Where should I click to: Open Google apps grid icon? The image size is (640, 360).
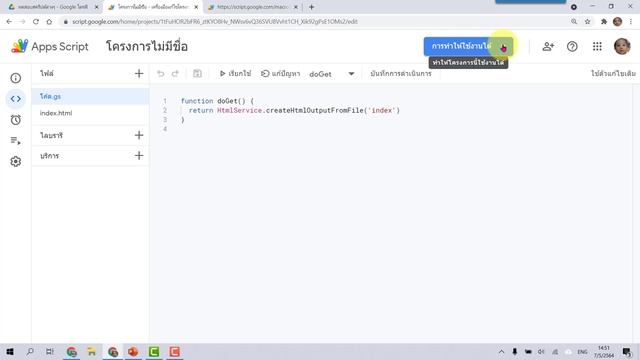pos(597,47)
